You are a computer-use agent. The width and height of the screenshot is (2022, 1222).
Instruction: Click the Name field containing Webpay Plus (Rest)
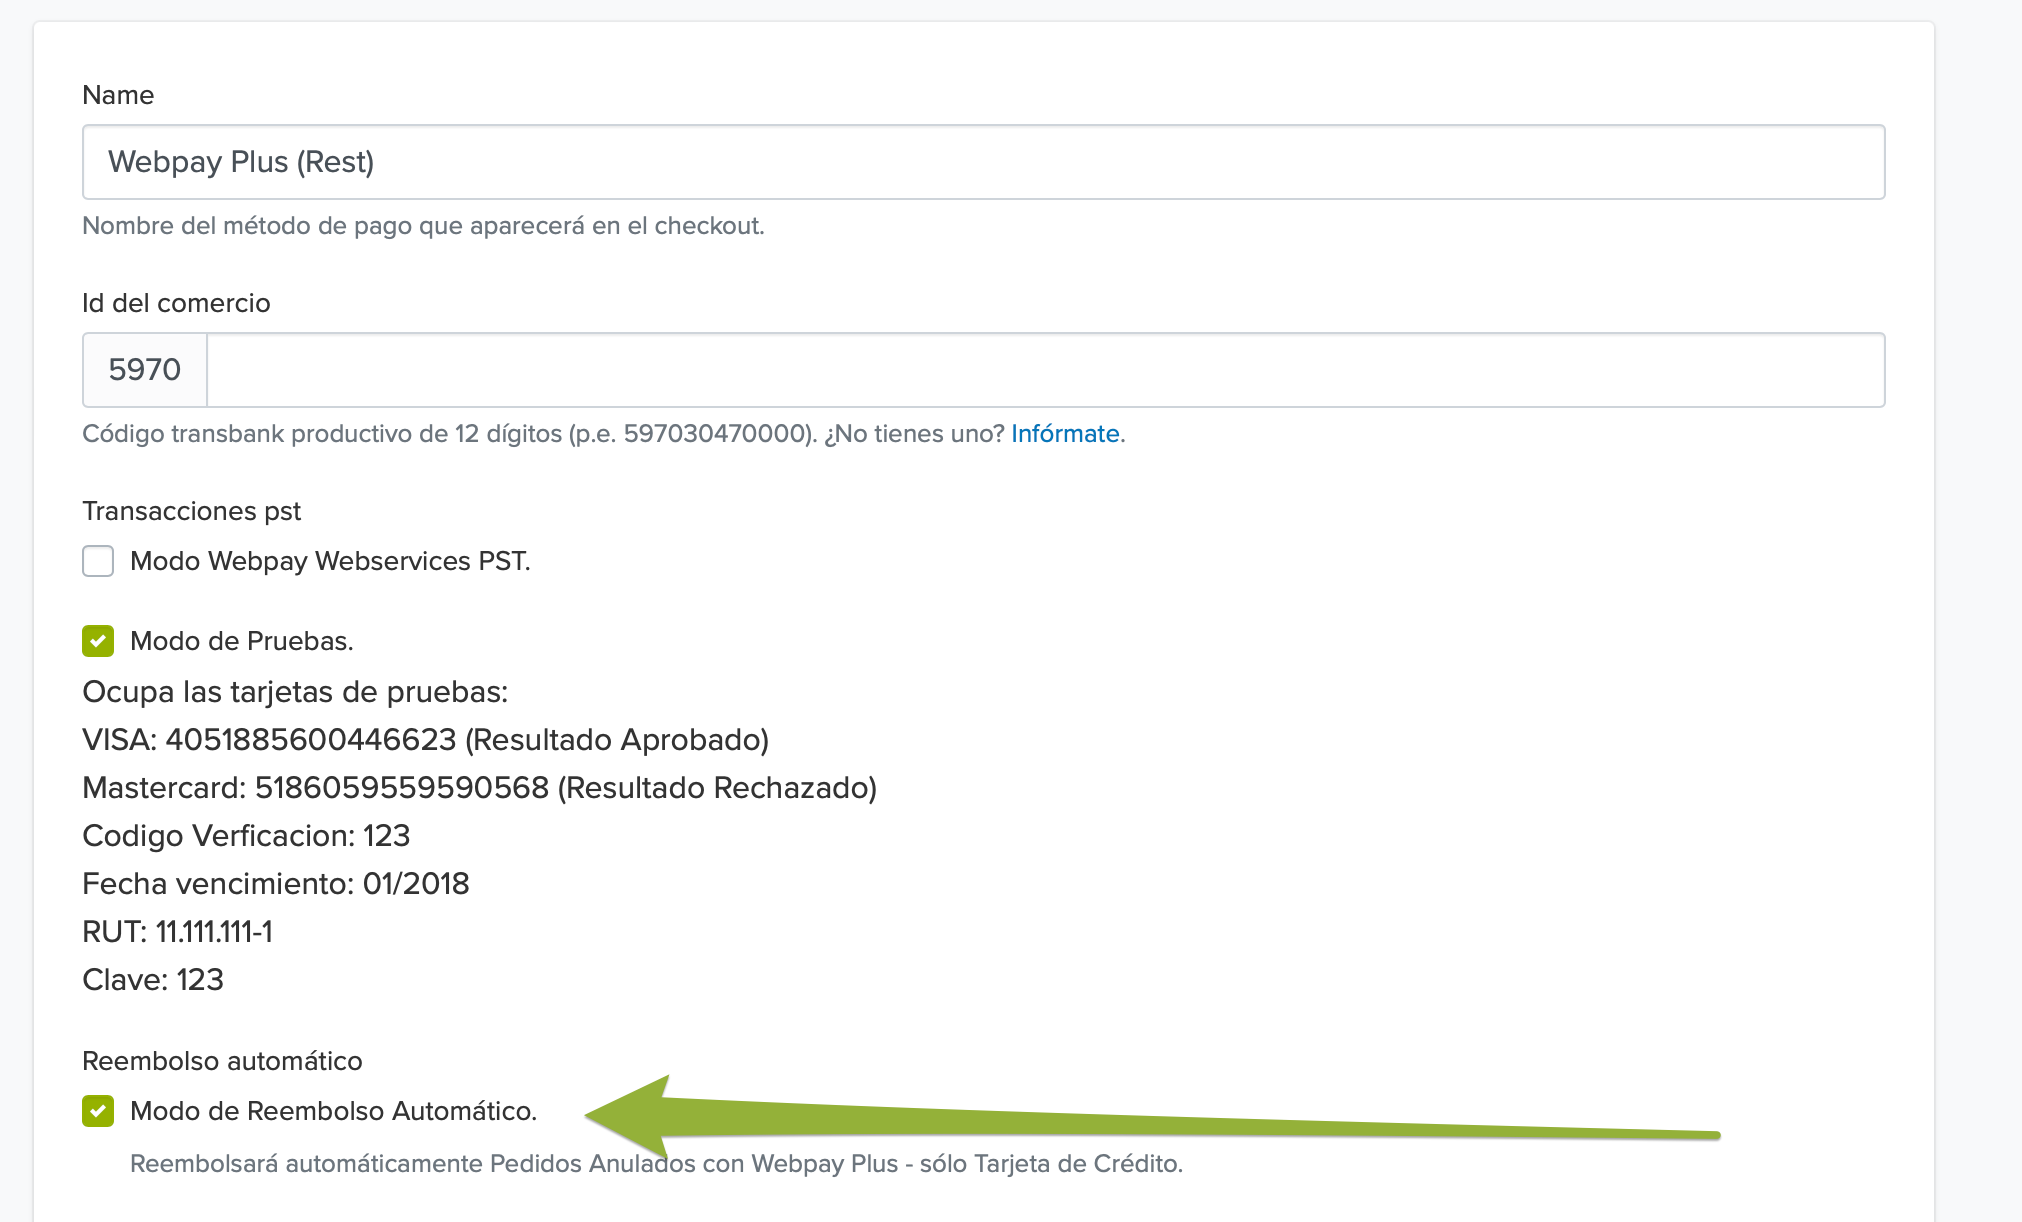click(x=983, y=162)
